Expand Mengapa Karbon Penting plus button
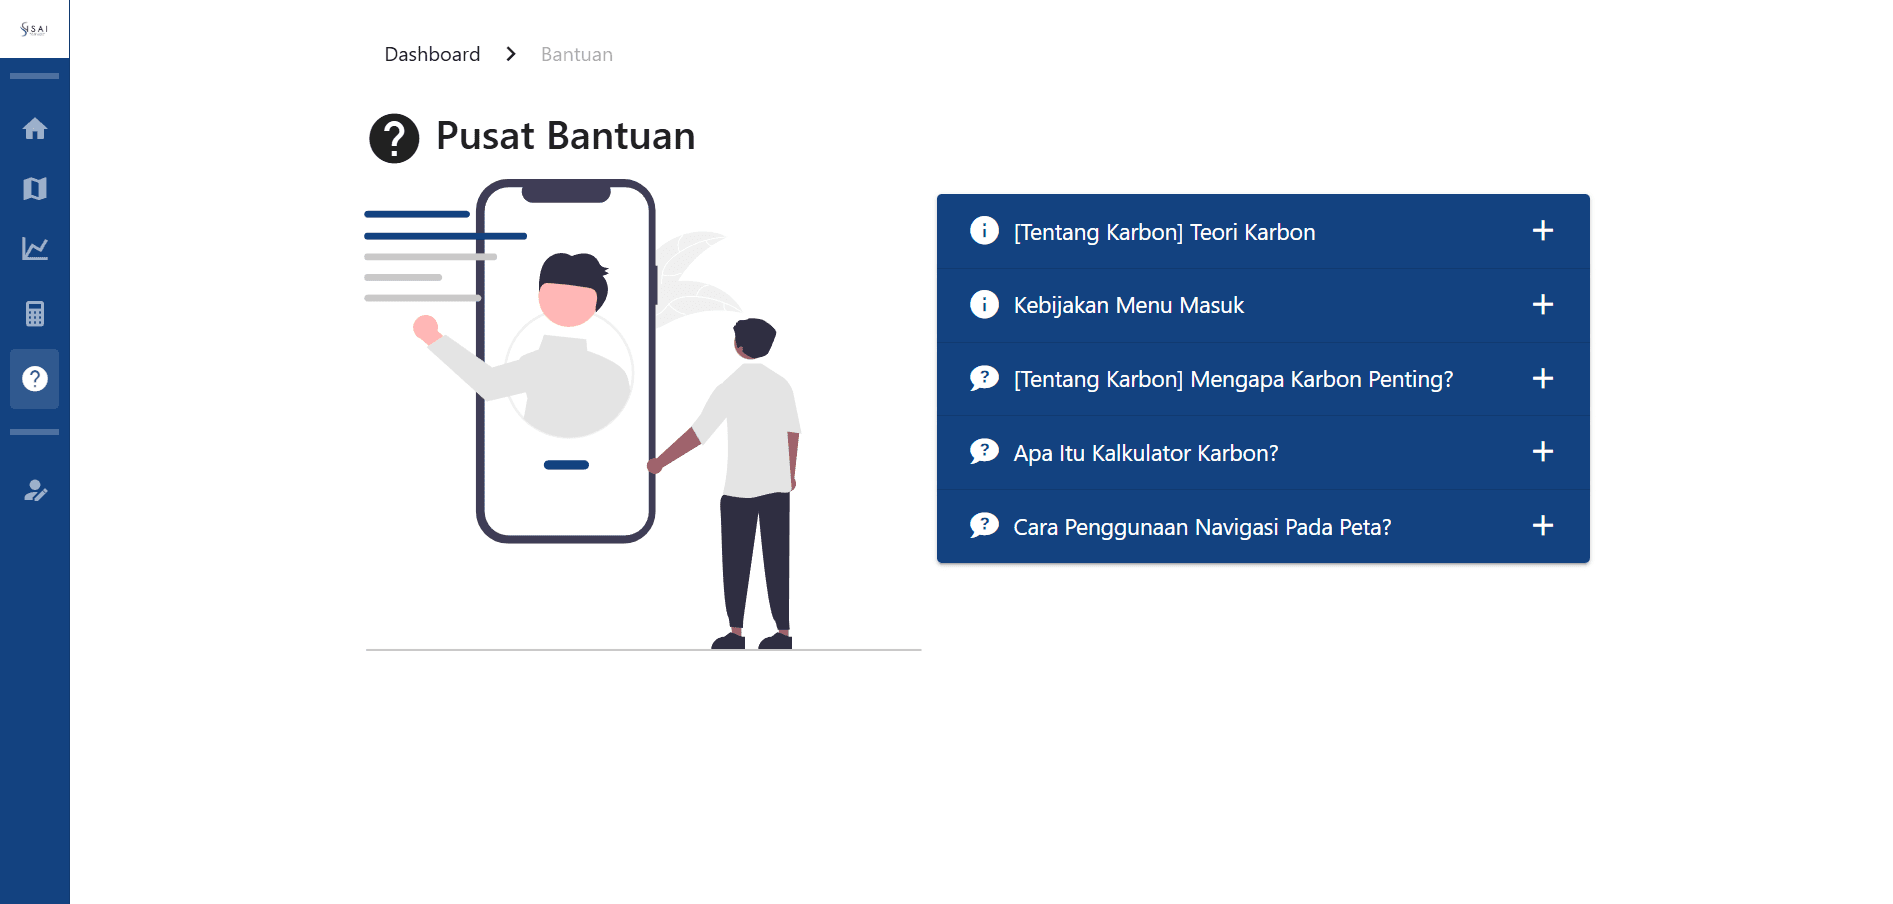This screenshot has width=1893, height=904. pos(1542,378)
